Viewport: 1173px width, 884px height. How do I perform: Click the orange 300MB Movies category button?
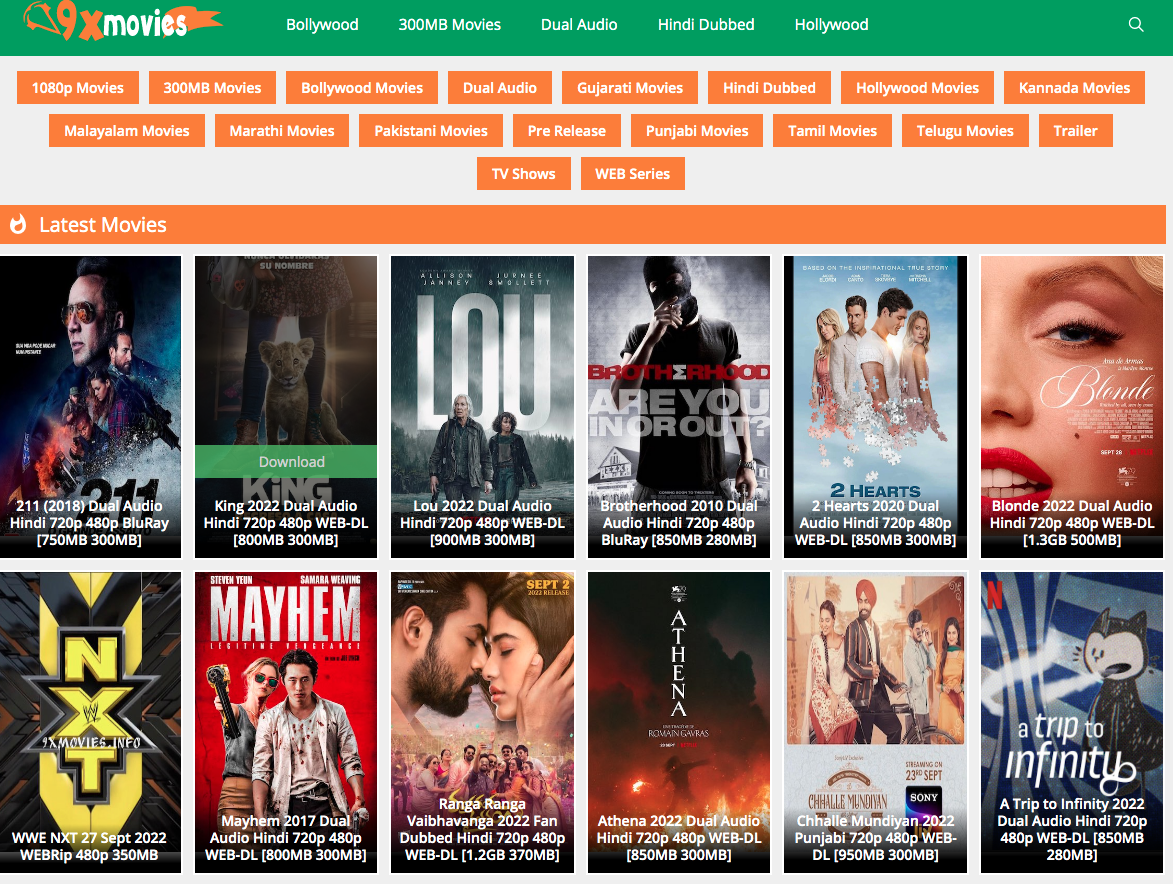pyautogui.click(x=212, y=88)
